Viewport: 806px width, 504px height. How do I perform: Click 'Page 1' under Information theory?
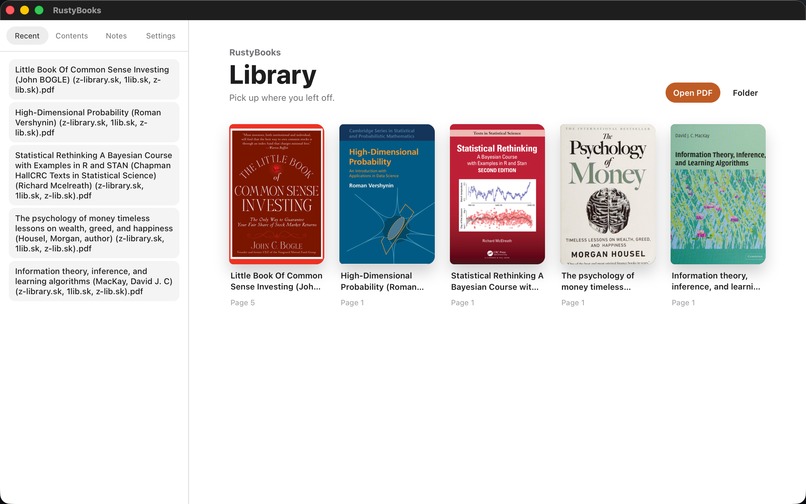tap(683, 303)
